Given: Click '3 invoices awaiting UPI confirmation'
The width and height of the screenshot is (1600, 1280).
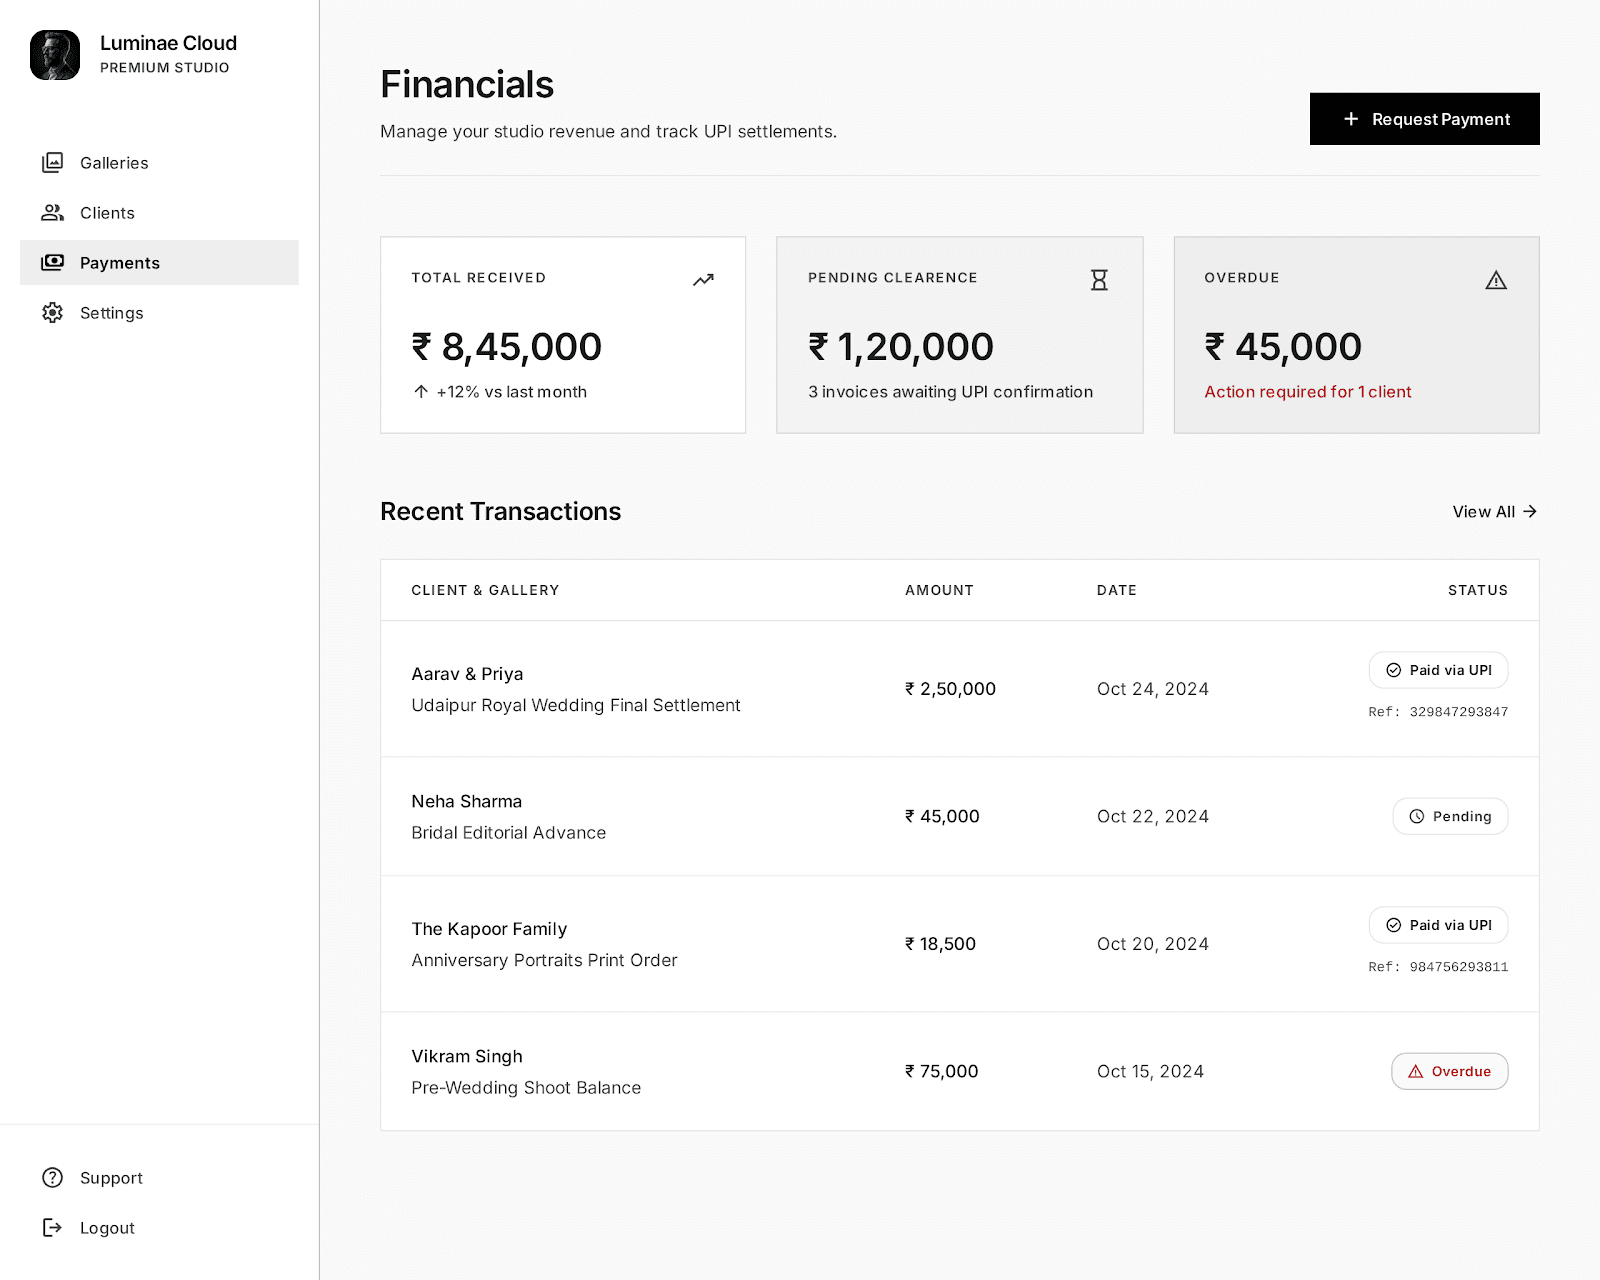Looking at the screenshot, I should (x=951, y=392).
